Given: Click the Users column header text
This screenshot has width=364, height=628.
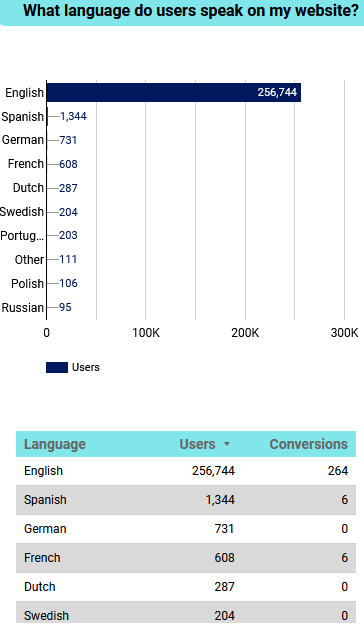Looking at the screenshot, I should click(197, 444).
